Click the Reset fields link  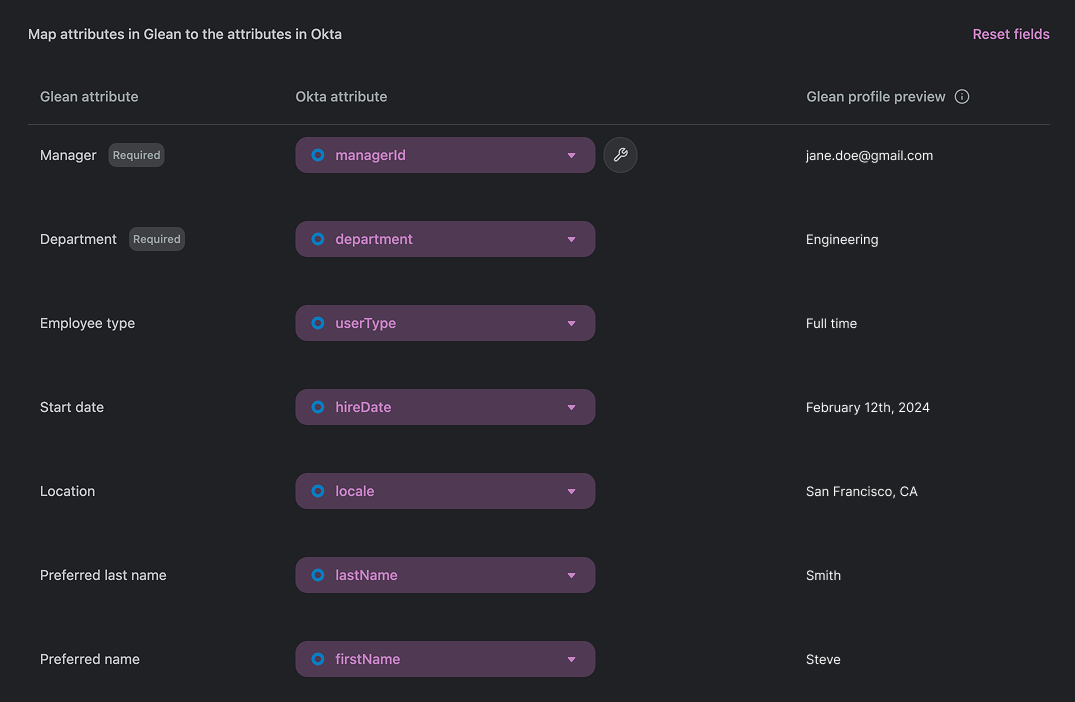click(1011, 33)
